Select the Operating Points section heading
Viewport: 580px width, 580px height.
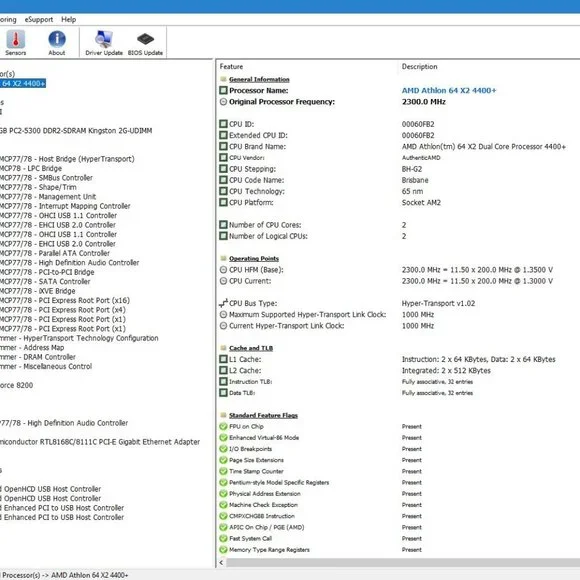tap(254, 259)
